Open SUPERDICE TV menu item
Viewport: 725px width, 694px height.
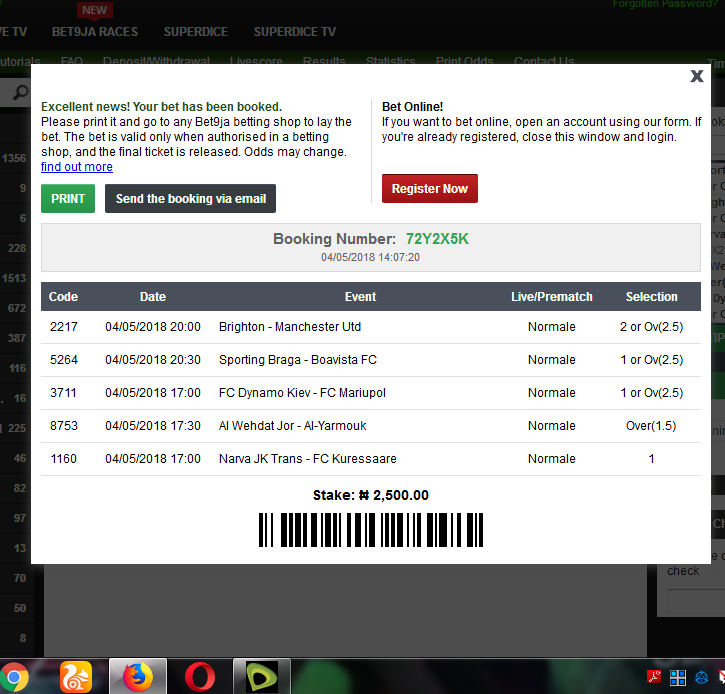pos(295,31)
